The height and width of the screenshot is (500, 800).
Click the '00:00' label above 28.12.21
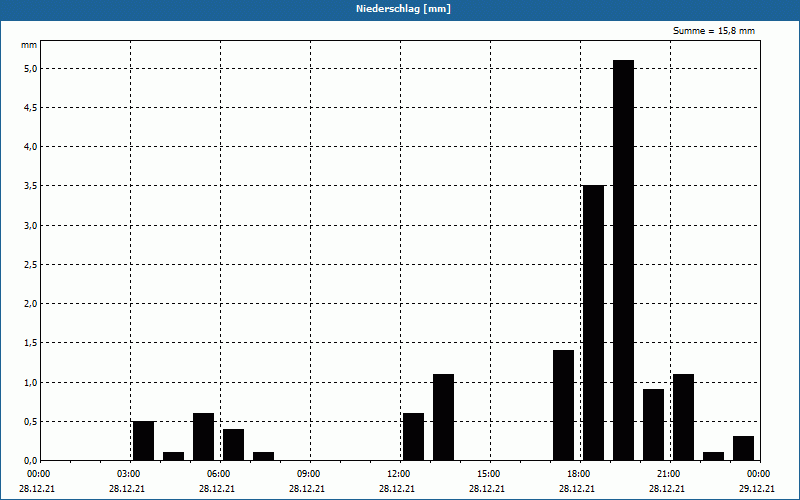pyautogui.click(x=39, y=474)
